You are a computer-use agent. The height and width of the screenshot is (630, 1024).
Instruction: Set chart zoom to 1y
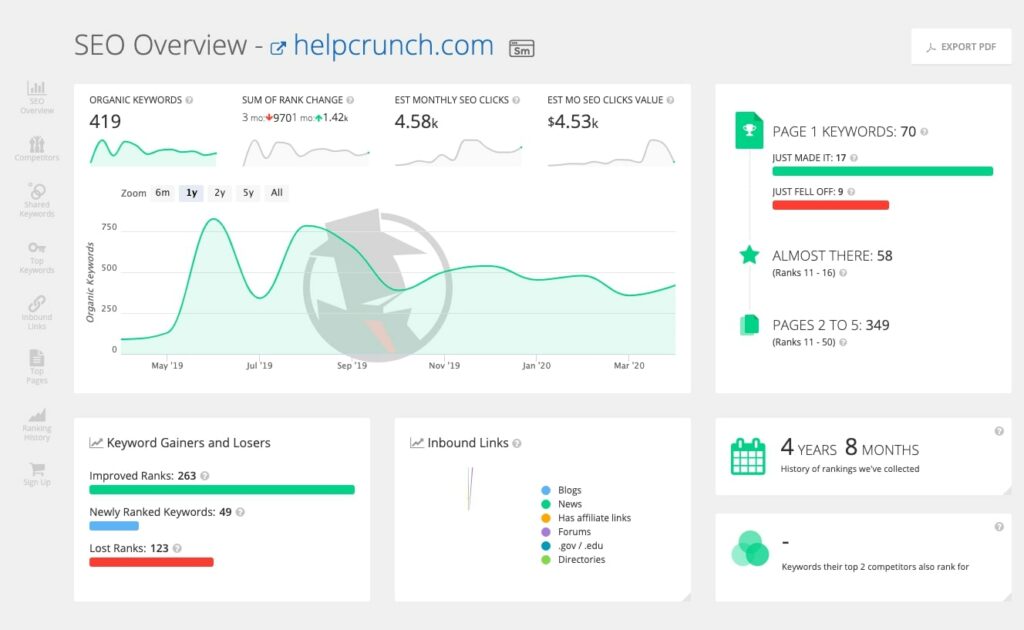click(191, 193)
